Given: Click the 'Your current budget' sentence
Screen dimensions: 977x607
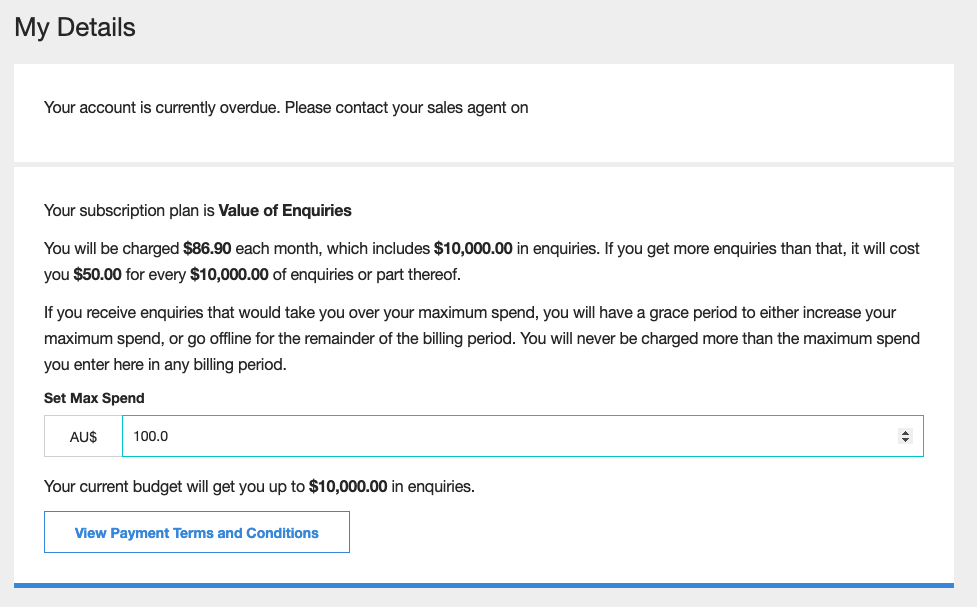Looking at the screenshot, I should (x=259, y=487).
